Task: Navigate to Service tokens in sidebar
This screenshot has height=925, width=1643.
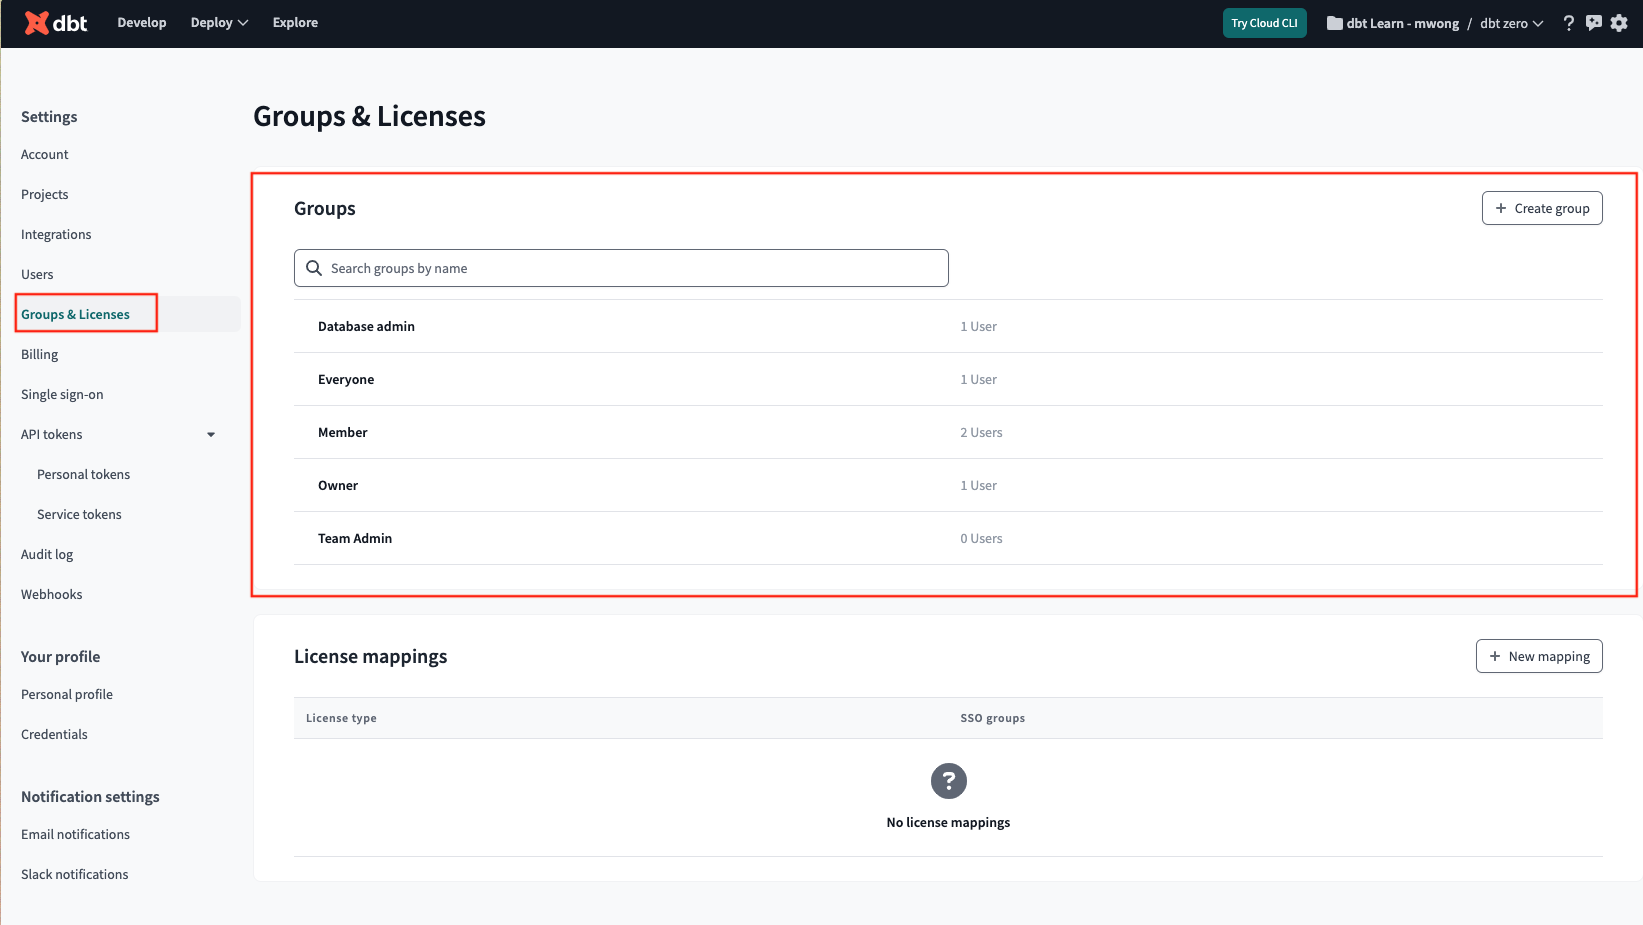Action: [x=79, y=515]
